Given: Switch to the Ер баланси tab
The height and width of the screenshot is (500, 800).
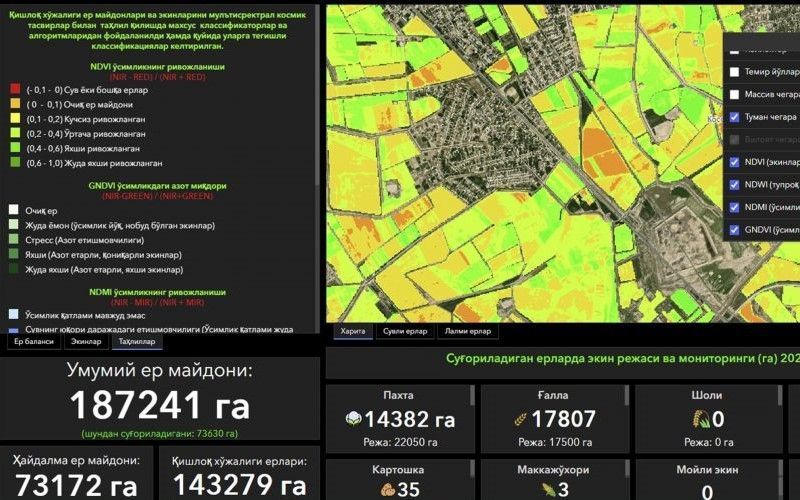Looking at the screenshot, I should pos(34,341).
